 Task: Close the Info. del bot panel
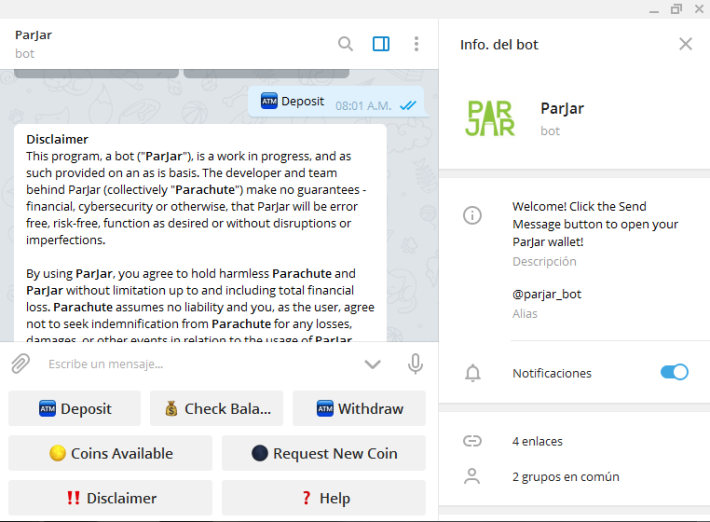tap(686, 44)
